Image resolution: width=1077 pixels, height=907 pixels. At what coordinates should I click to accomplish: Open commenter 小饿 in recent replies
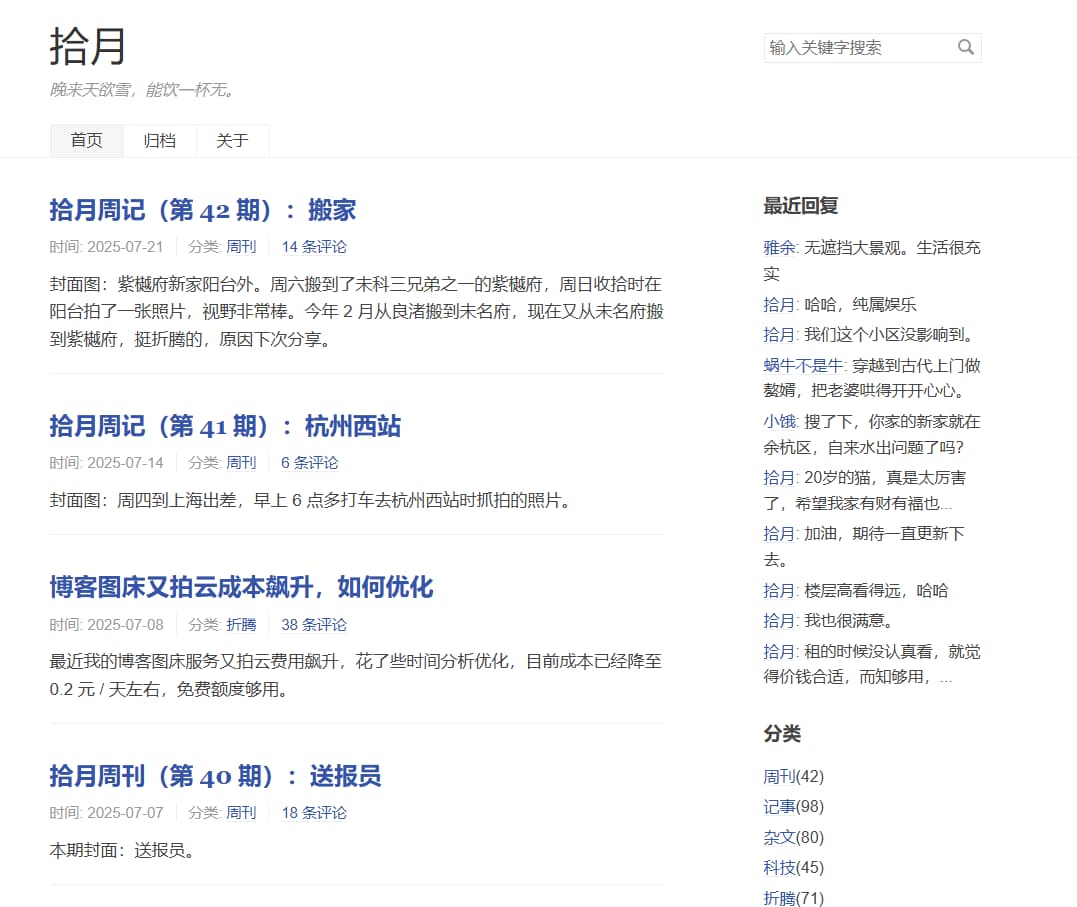click(x=780, y=422)
